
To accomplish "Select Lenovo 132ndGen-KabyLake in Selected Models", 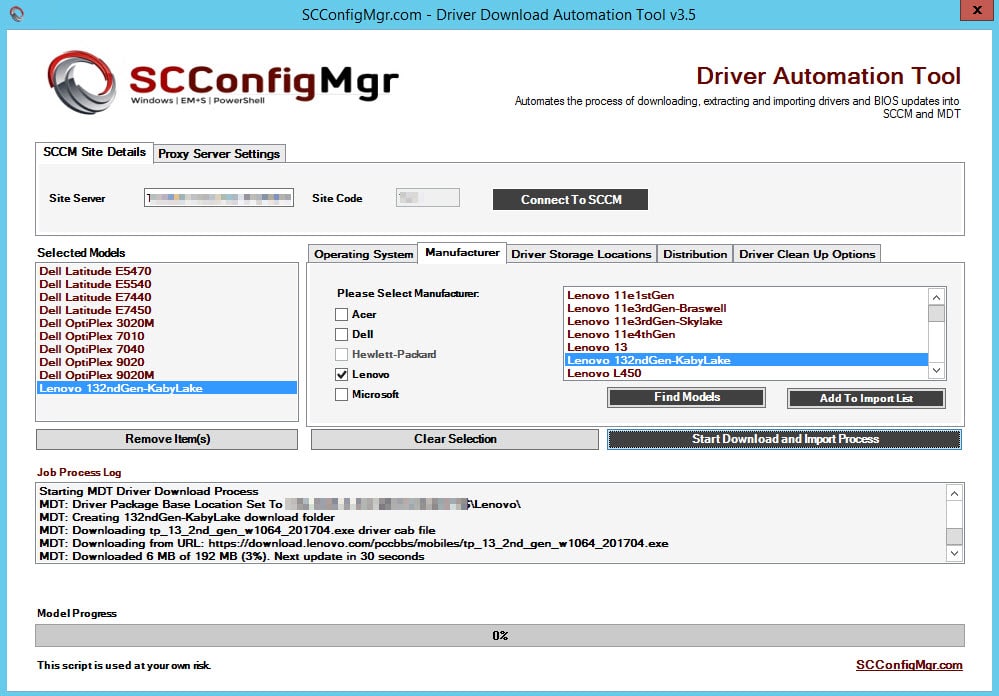I will click(167, 388).
